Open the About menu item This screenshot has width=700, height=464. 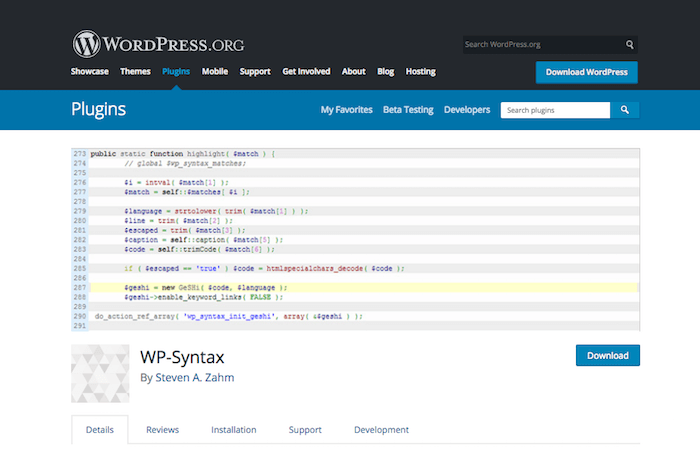(354, 71)
